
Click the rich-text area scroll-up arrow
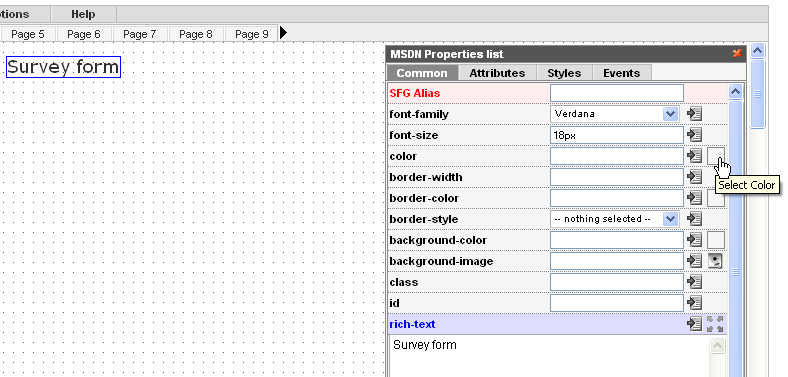point(717,345)
